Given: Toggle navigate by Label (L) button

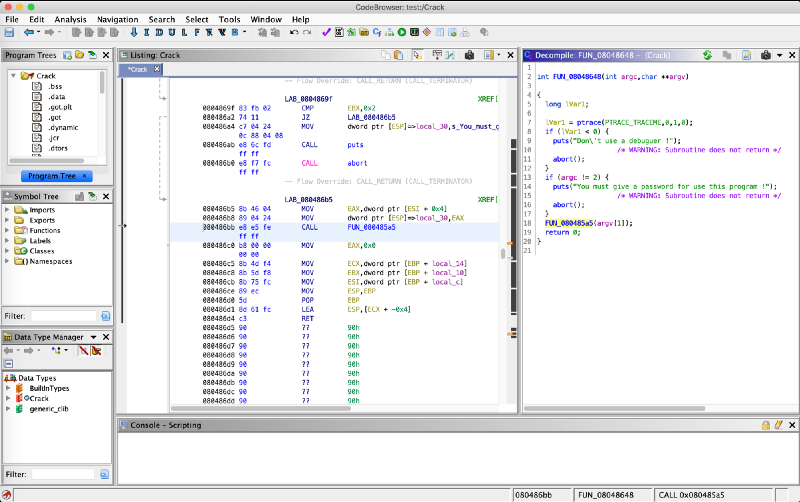Looking at the screenshot, I should click(184, 32).
